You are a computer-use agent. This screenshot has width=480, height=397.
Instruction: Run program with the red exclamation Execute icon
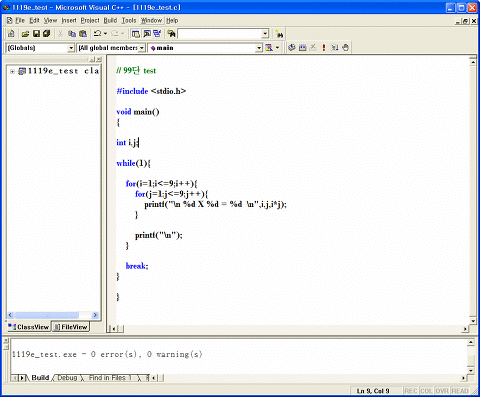click(324, 48)
